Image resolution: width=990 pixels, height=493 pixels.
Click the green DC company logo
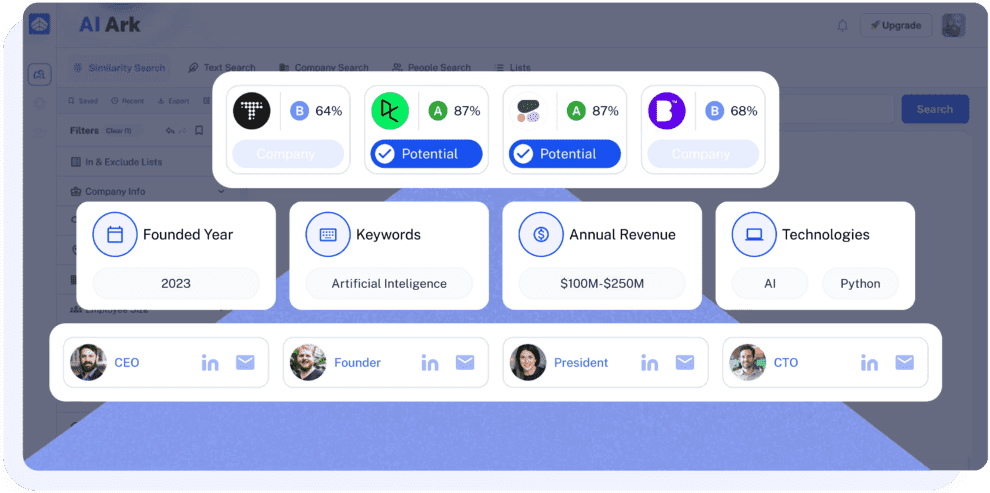[x=390, y=111]
